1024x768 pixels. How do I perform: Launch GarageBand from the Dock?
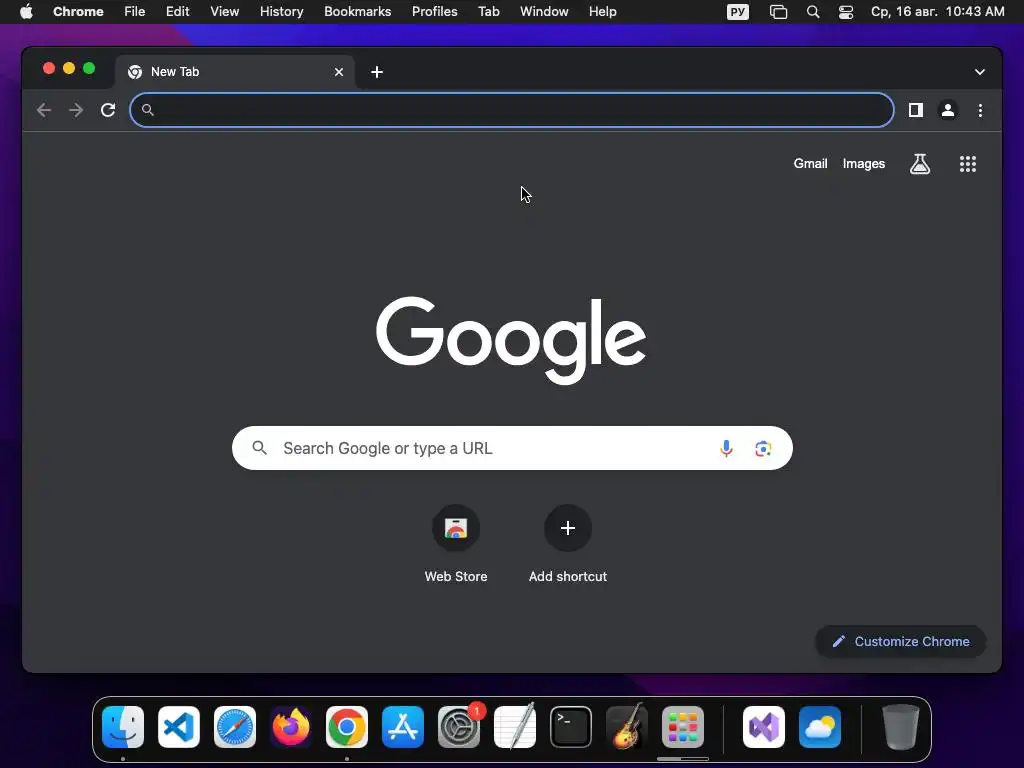[627, 727]
